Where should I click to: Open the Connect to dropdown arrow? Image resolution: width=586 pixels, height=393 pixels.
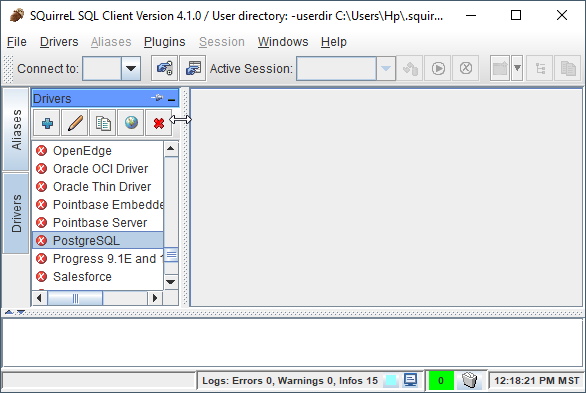tap(131, 68)
